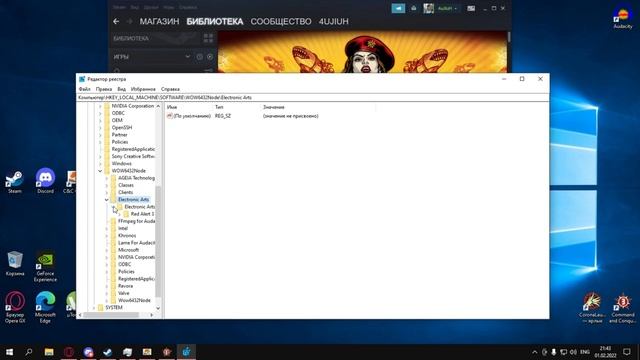Click the tree pane scroll-down arrow
This screenshot has height=360, width=640.
point(158,308)
